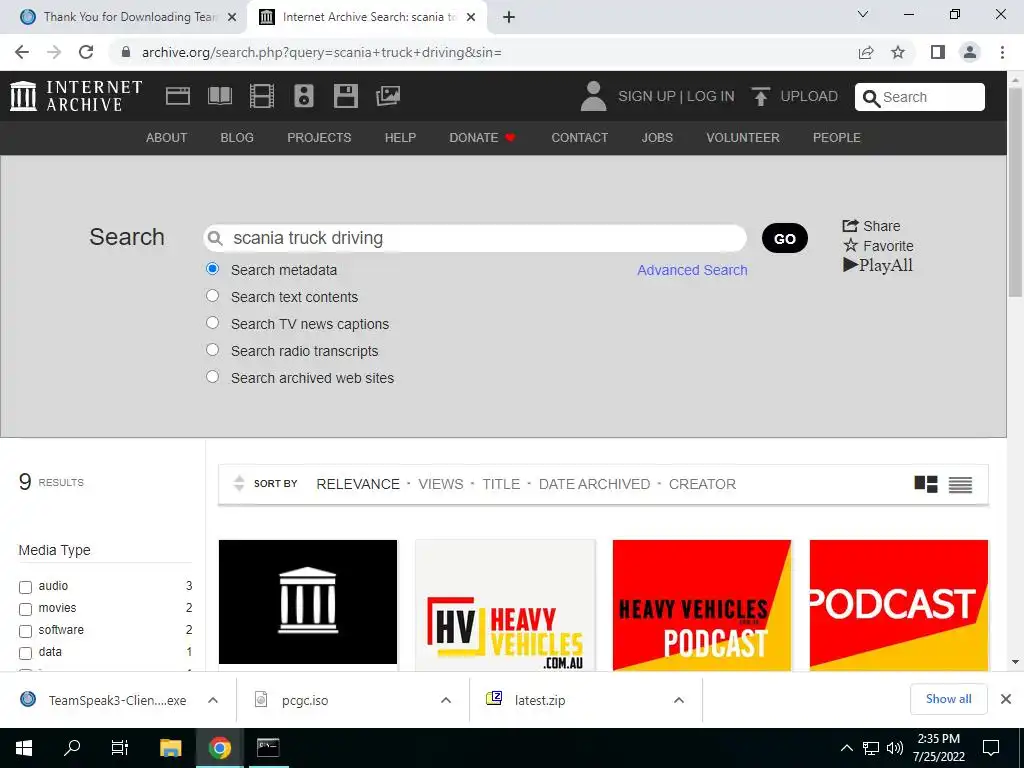This screenshot has height=768, width=1024.
Task: Open the command prompt taskbar icon
Action: (x=268, y=748)
